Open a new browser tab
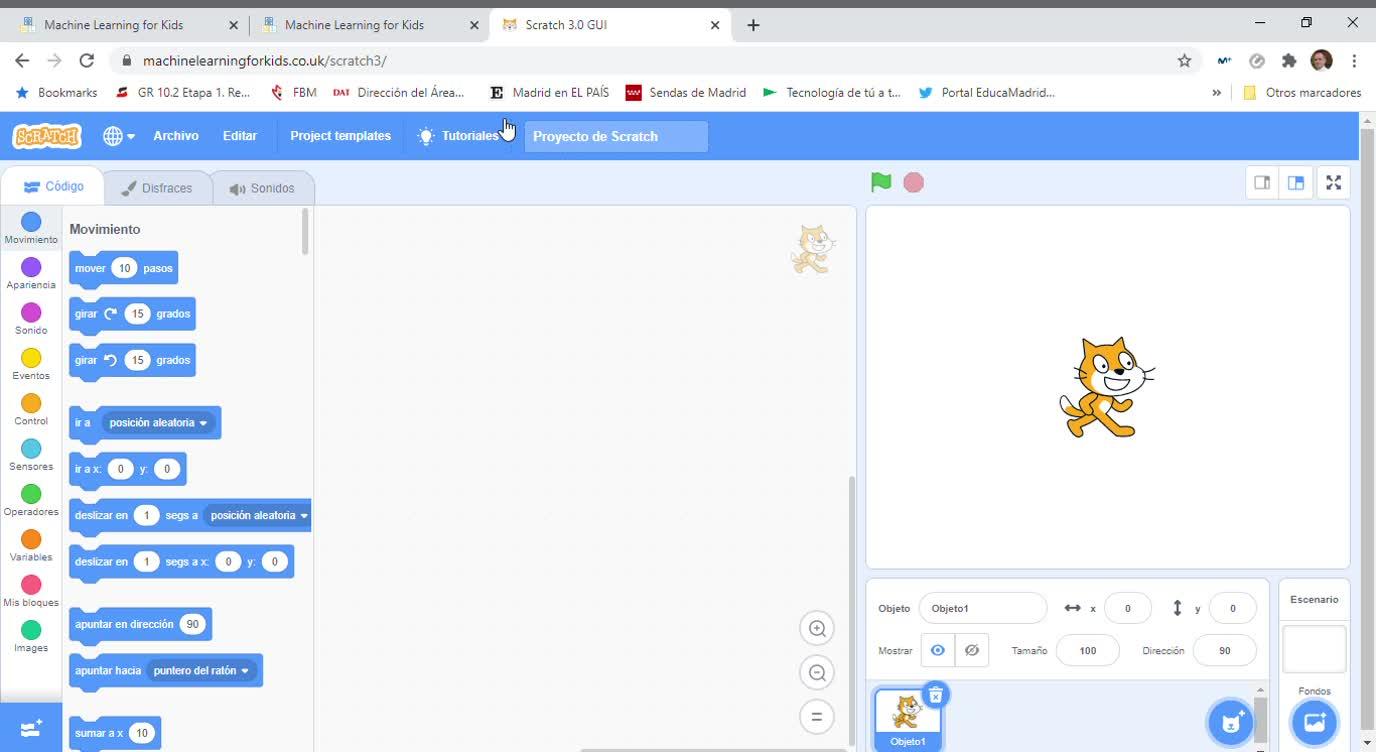Image resolution: width=1376 pixels, height=752 pixels. click(753, 25)
